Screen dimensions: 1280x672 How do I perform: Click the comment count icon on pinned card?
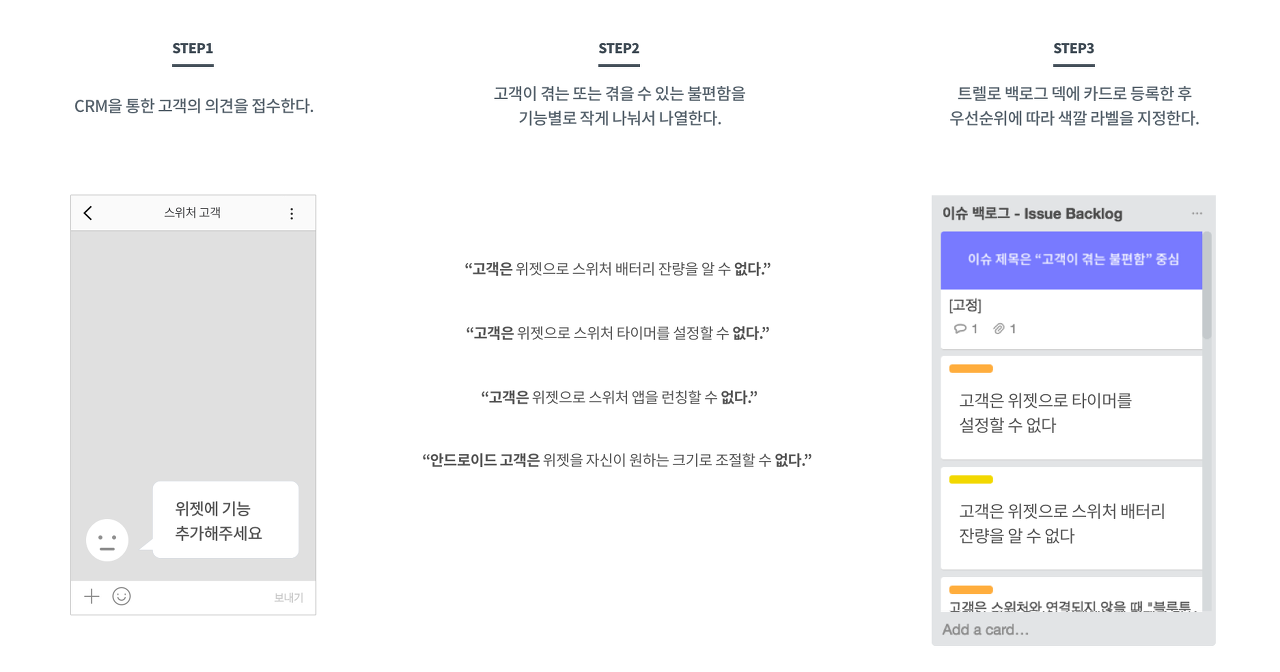[961, 329]
